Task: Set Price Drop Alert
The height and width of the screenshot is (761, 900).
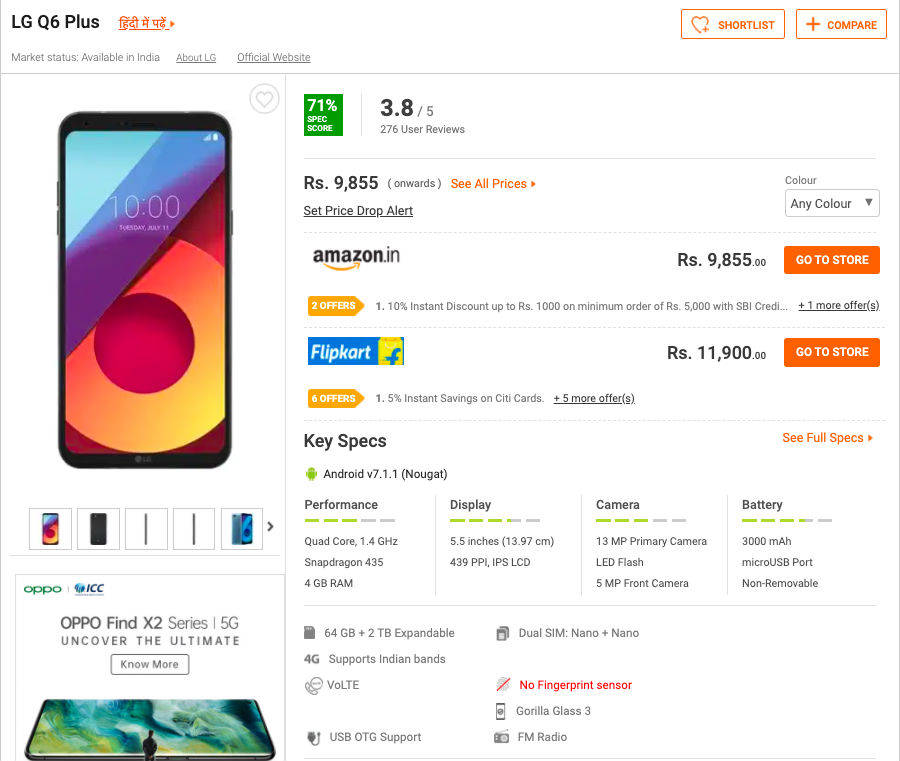Action: pos(358,211)
